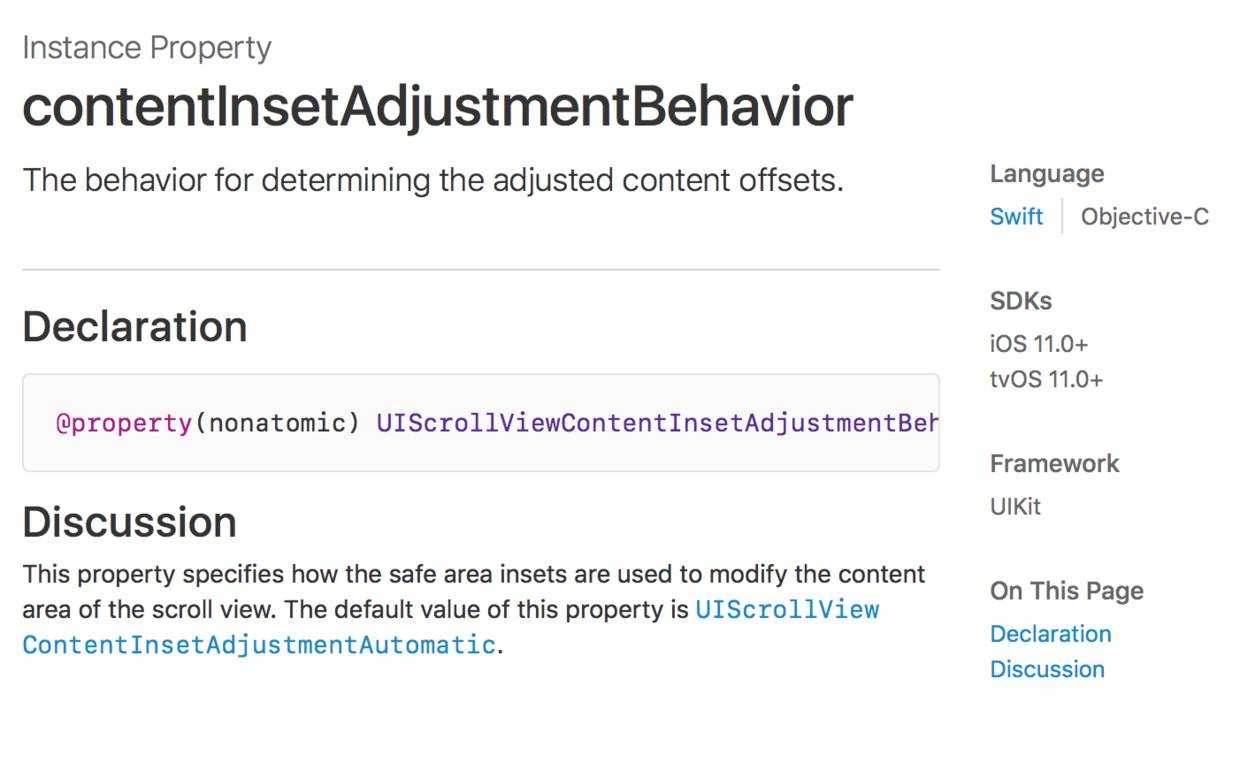Click the UIKit framework name
The width and height of the screenshot is (1240, 771).
[1015, 507]
